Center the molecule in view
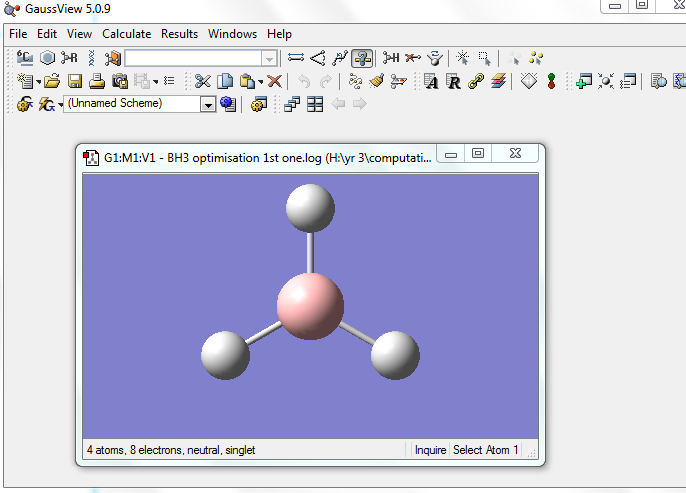This screenshot has height=493, width=686. click(606, 81)
